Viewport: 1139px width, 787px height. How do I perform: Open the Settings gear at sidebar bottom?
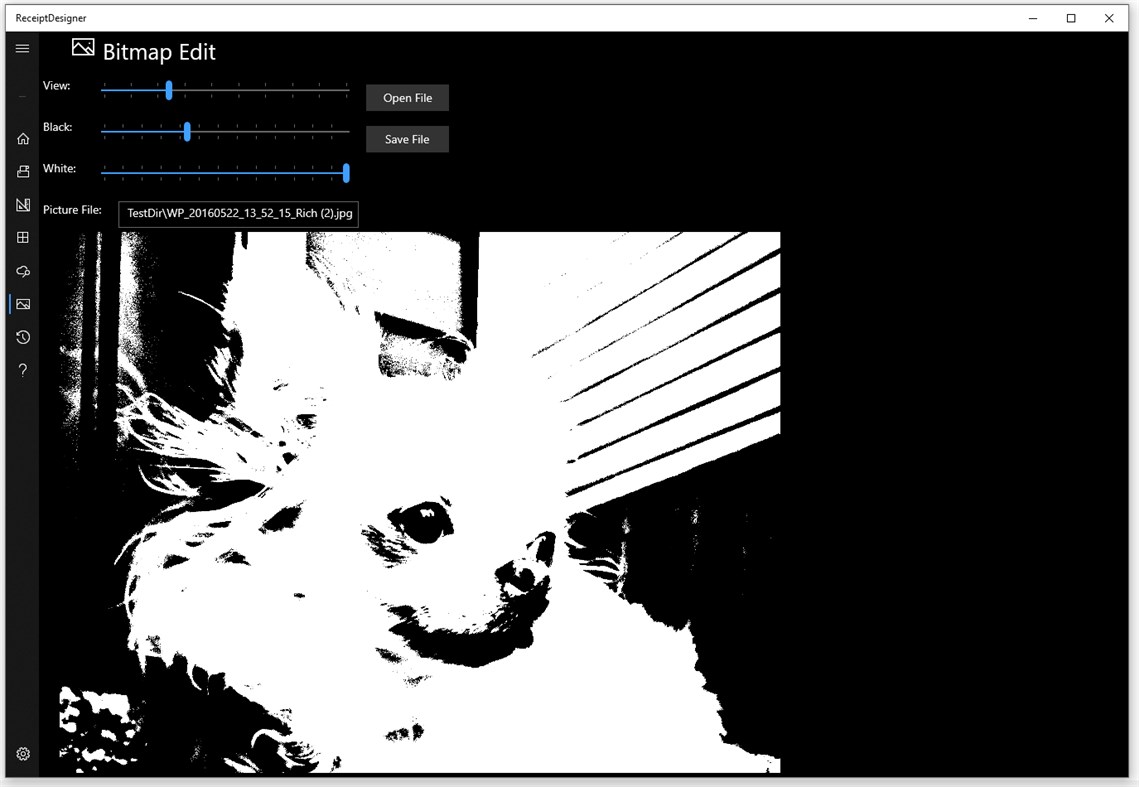[x=22, y=753]
